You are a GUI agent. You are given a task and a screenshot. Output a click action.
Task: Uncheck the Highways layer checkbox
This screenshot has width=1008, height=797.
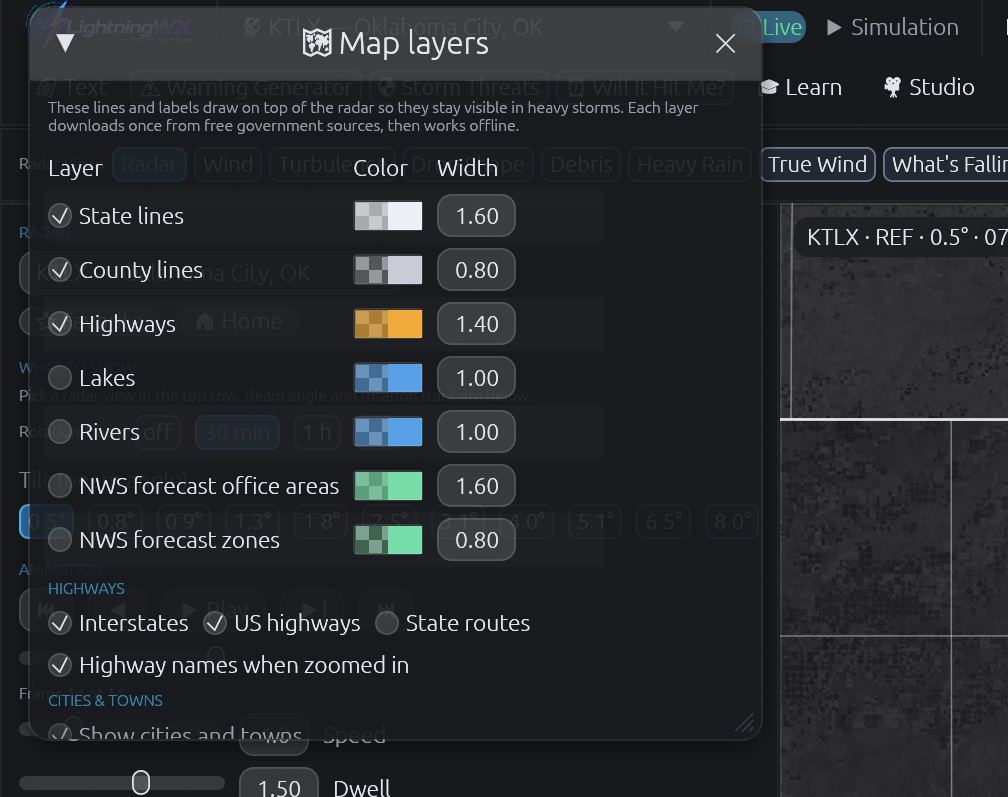[x=60, y=324]
